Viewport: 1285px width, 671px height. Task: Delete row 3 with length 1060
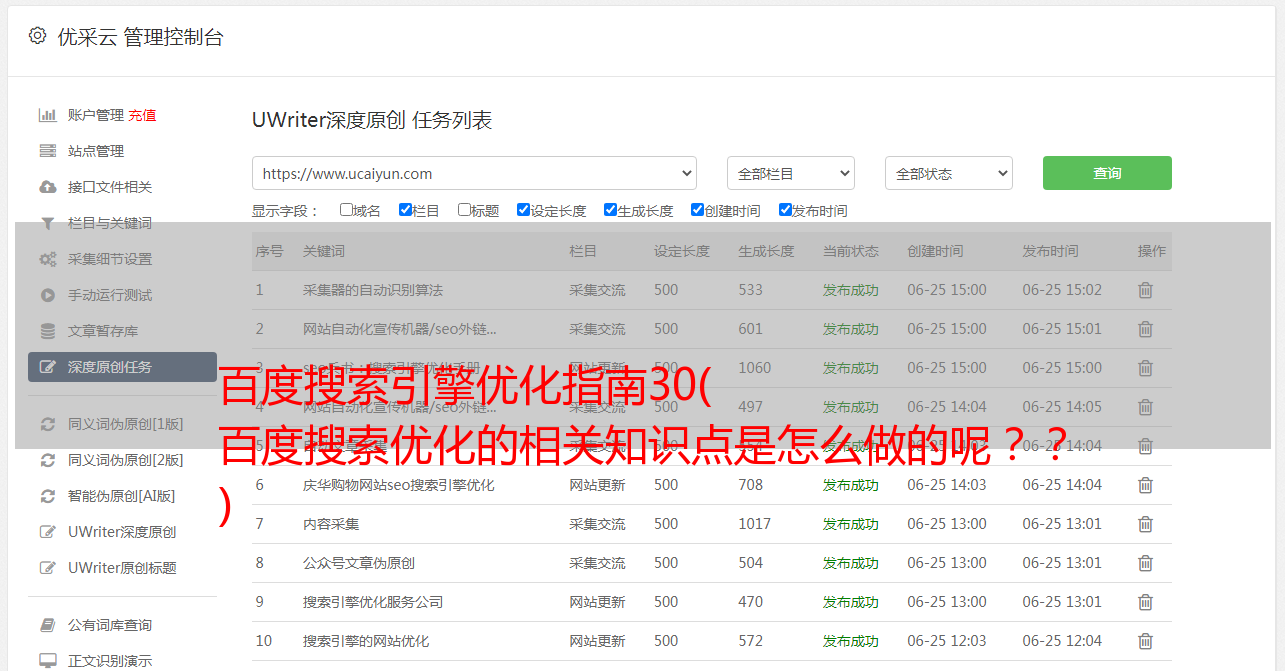[1146, 368]
